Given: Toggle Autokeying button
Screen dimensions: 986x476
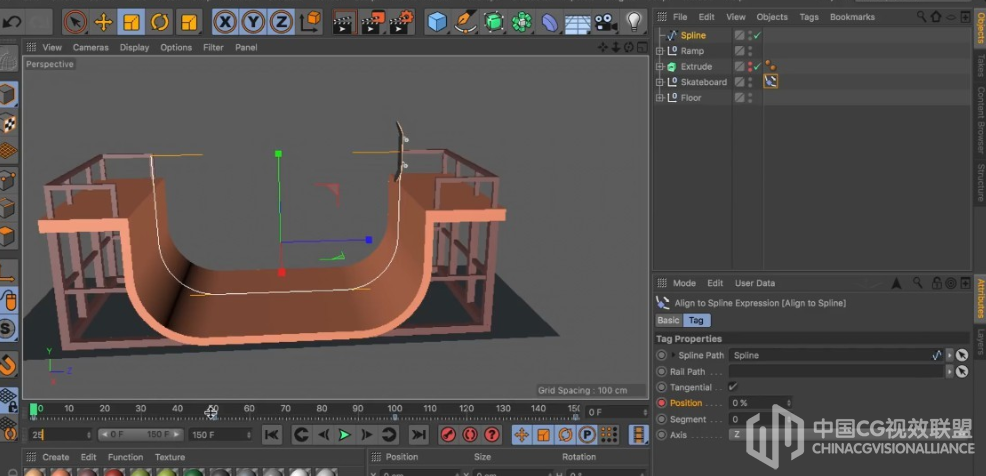Looking at the screenshot, I should [469, 434].
